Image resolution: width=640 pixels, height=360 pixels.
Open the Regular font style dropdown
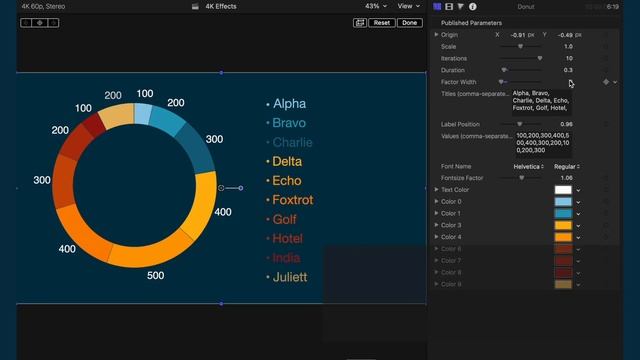(x=567, y=167)
